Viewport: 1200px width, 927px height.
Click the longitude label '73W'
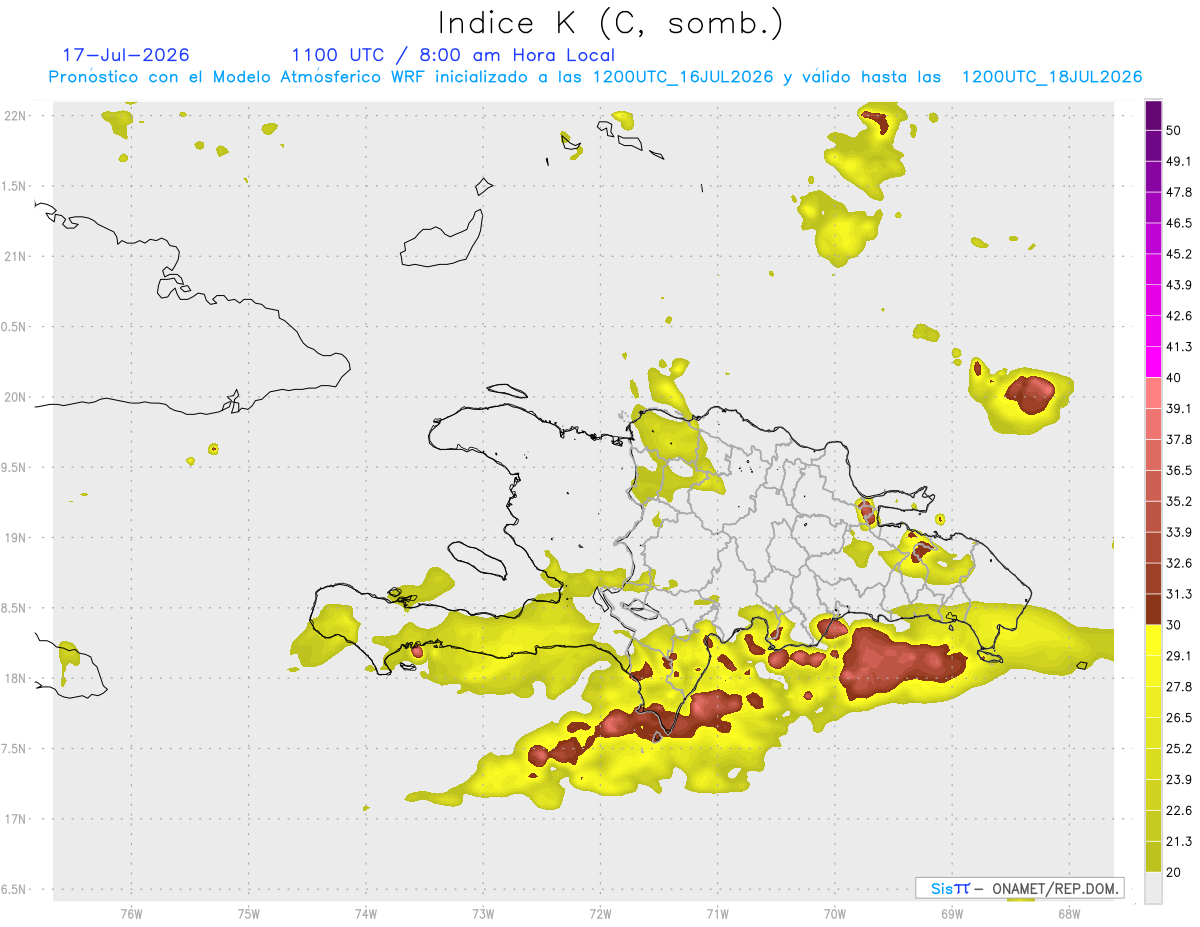[x=483, y=913]
